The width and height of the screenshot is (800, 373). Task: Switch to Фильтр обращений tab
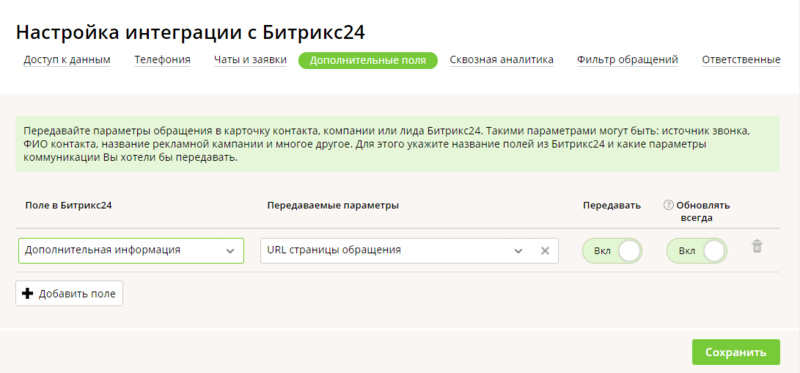[628, 60]
